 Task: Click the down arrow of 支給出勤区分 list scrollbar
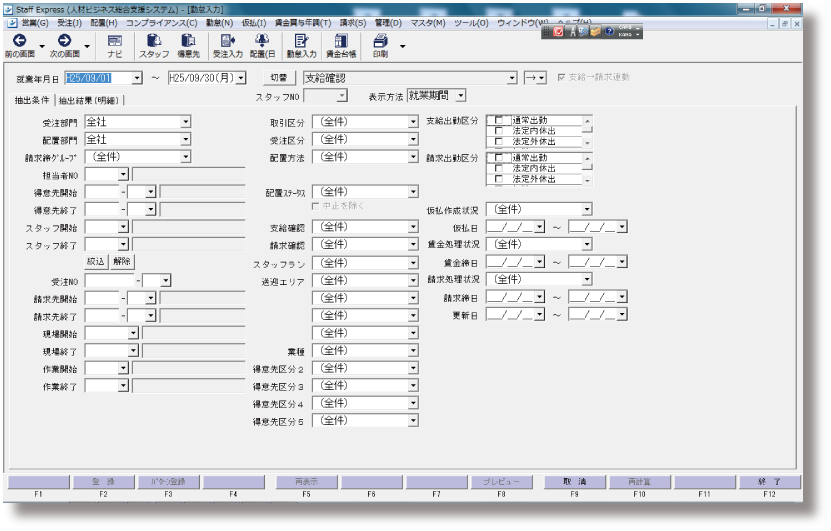587,143
